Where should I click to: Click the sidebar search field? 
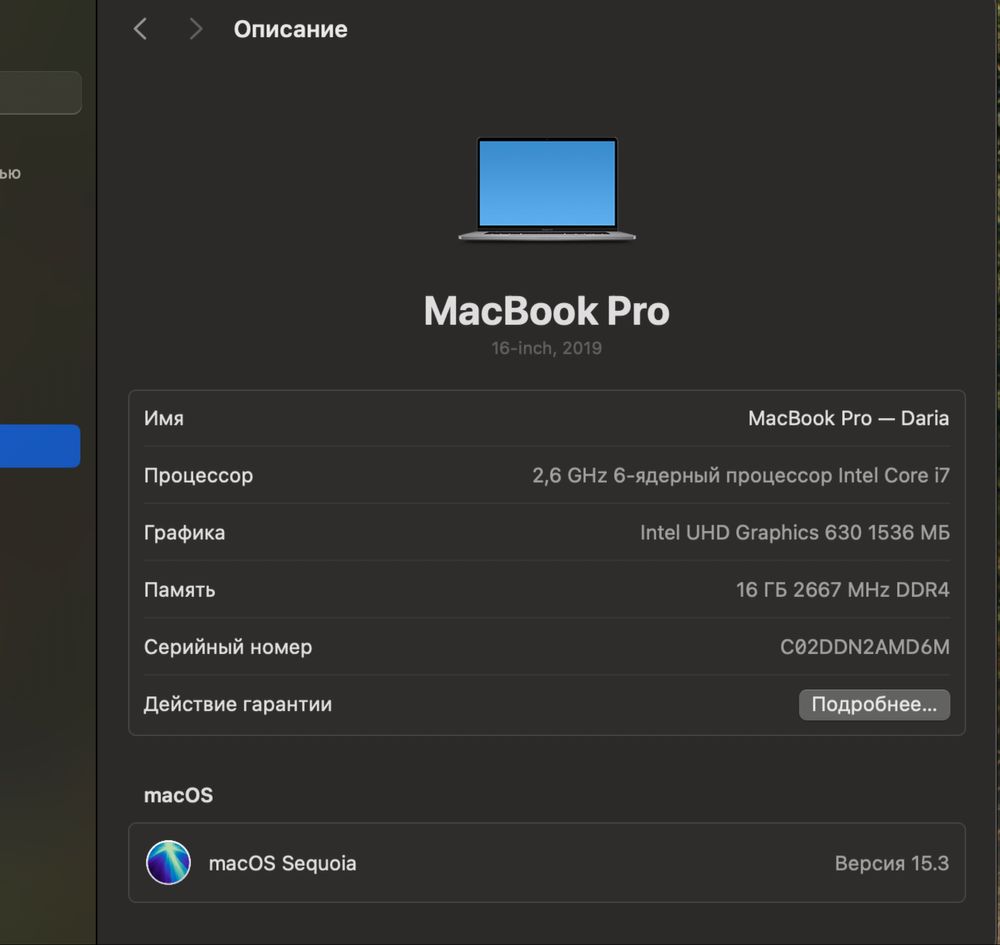pos(40,92)
